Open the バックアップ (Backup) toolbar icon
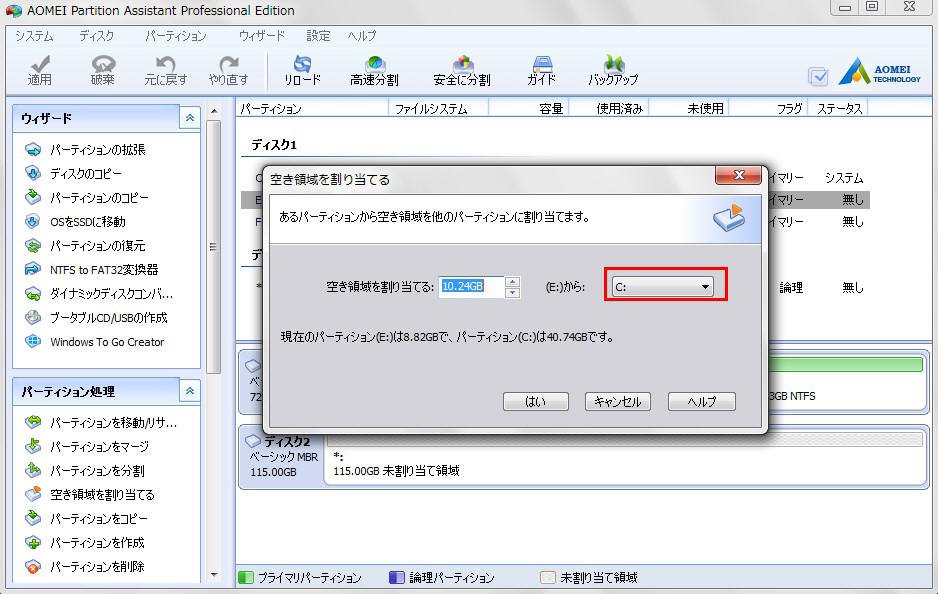This screenshot has height=594, width=938. coord(613,71)
